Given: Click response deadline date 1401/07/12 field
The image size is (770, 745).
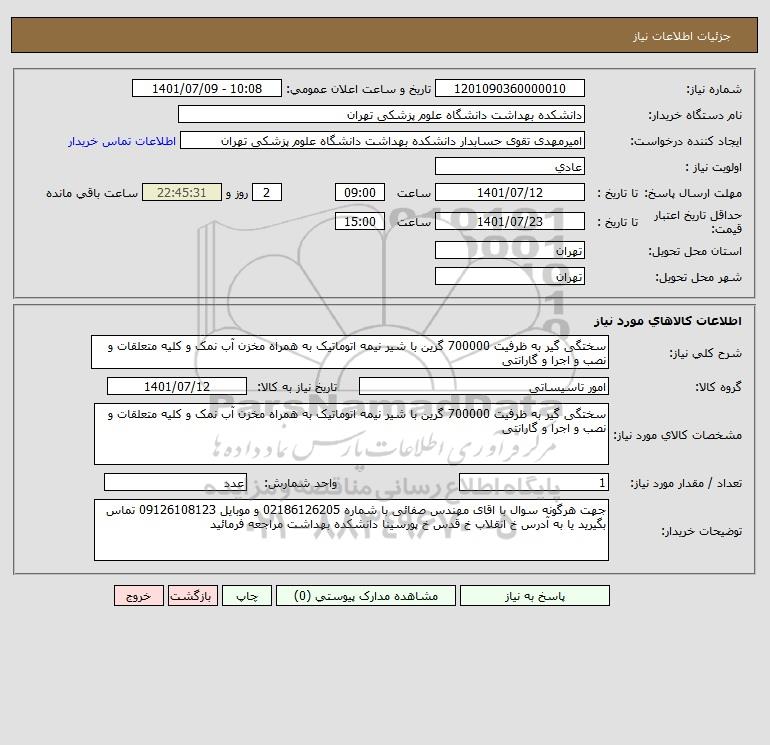Looking at the screenshot, I should tap(510, 193).
